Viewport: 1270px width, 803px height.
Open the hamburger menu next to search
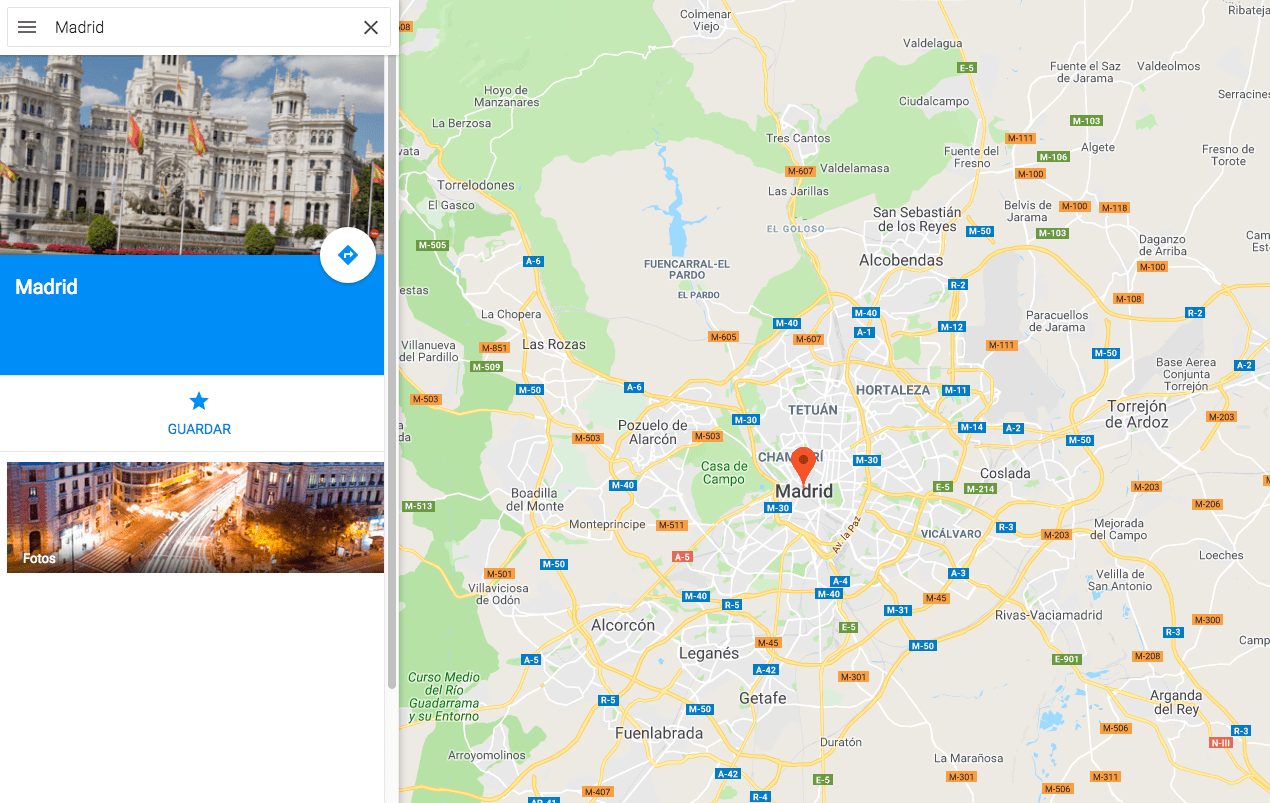[27, 27]
